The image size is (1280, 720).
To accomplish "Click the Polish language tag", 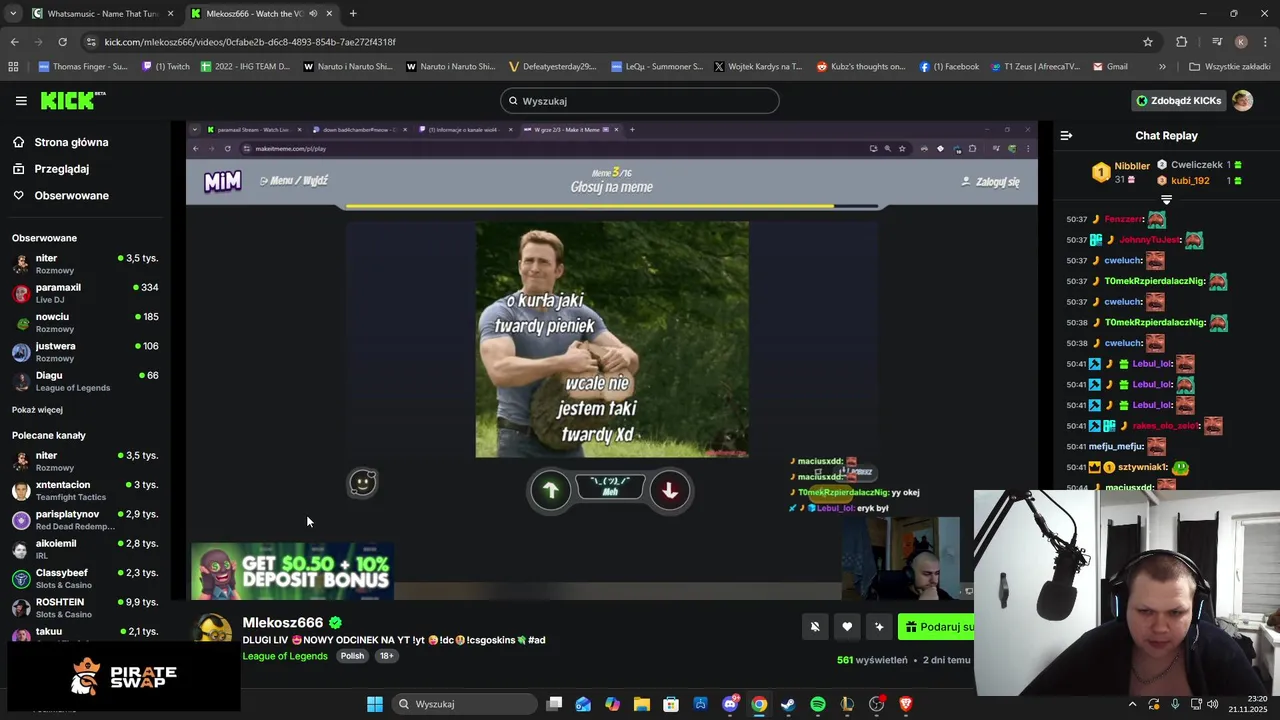I will [352, 656].
